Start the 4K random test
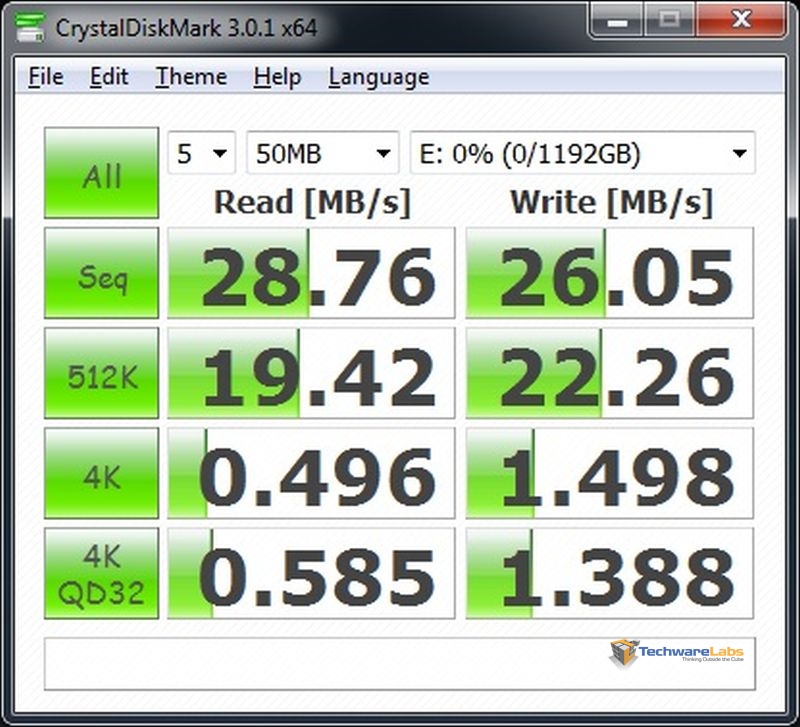The height and width of the screenshot is (727, 800). (102, 473)
